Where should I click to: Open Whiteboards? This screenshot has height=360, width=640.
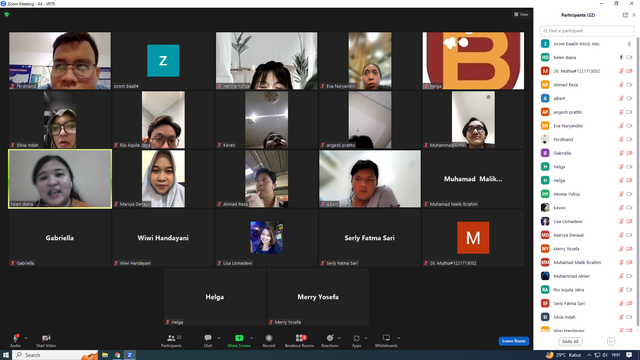coord(386,340)
